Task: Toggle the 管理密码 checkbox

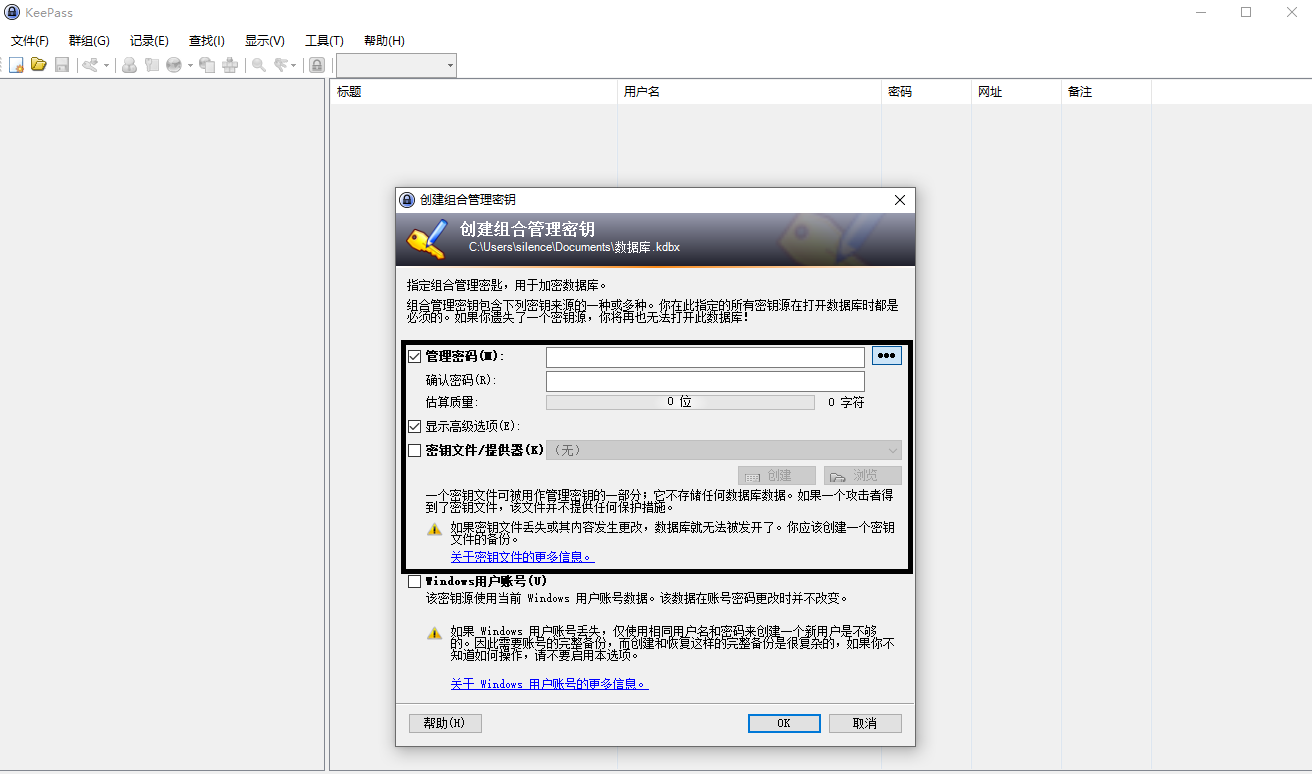Action: 415,356
